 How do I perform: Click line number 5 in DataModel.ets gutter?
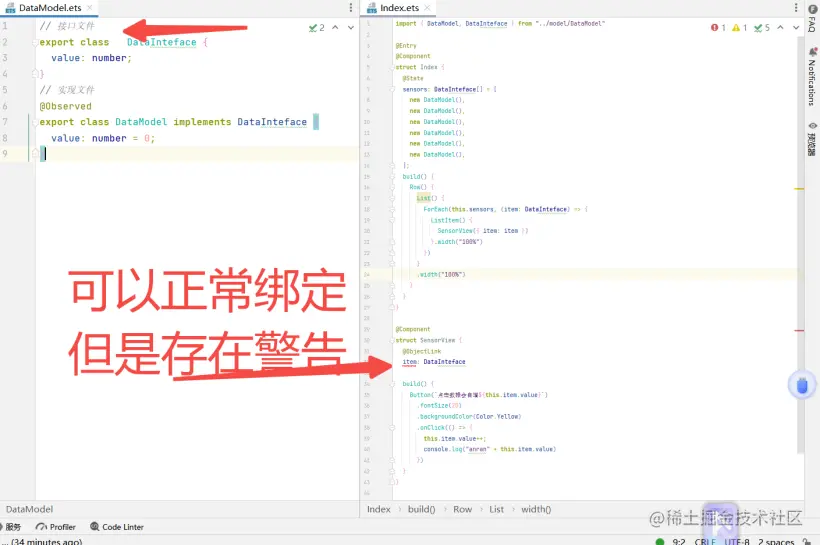(x=5, y=90)
